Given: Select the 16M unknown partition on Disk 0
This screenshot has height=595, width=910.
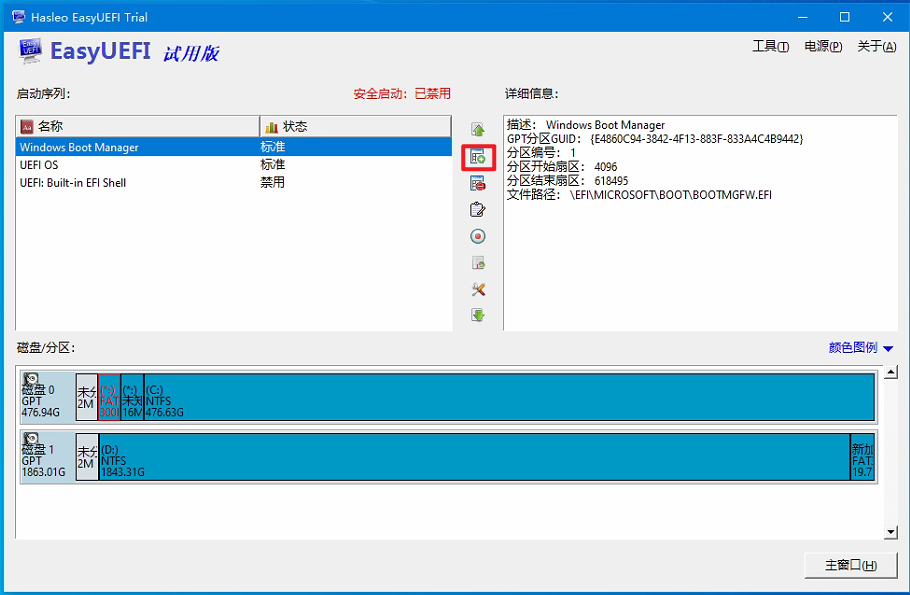Looking at the screenshot, I should pyautogui.click(x=132, y=397).
